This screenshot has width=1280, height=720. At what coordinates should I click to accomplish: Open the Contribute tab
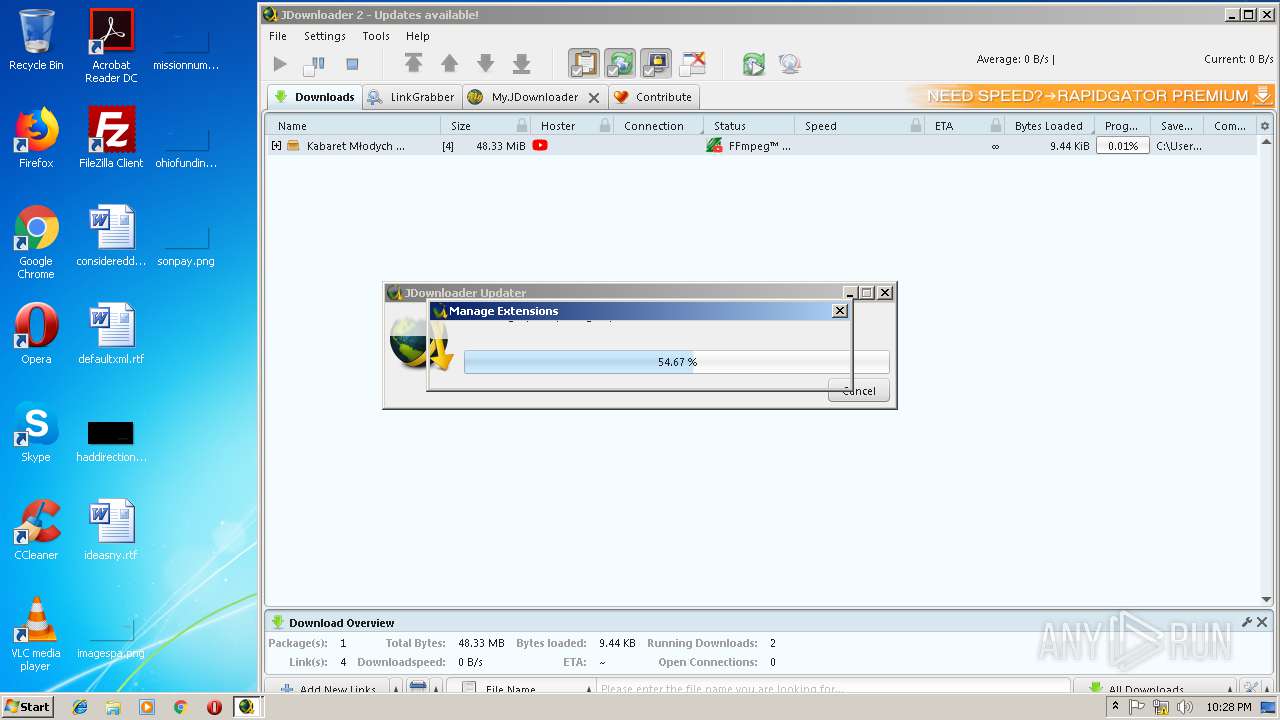[653, 97]
